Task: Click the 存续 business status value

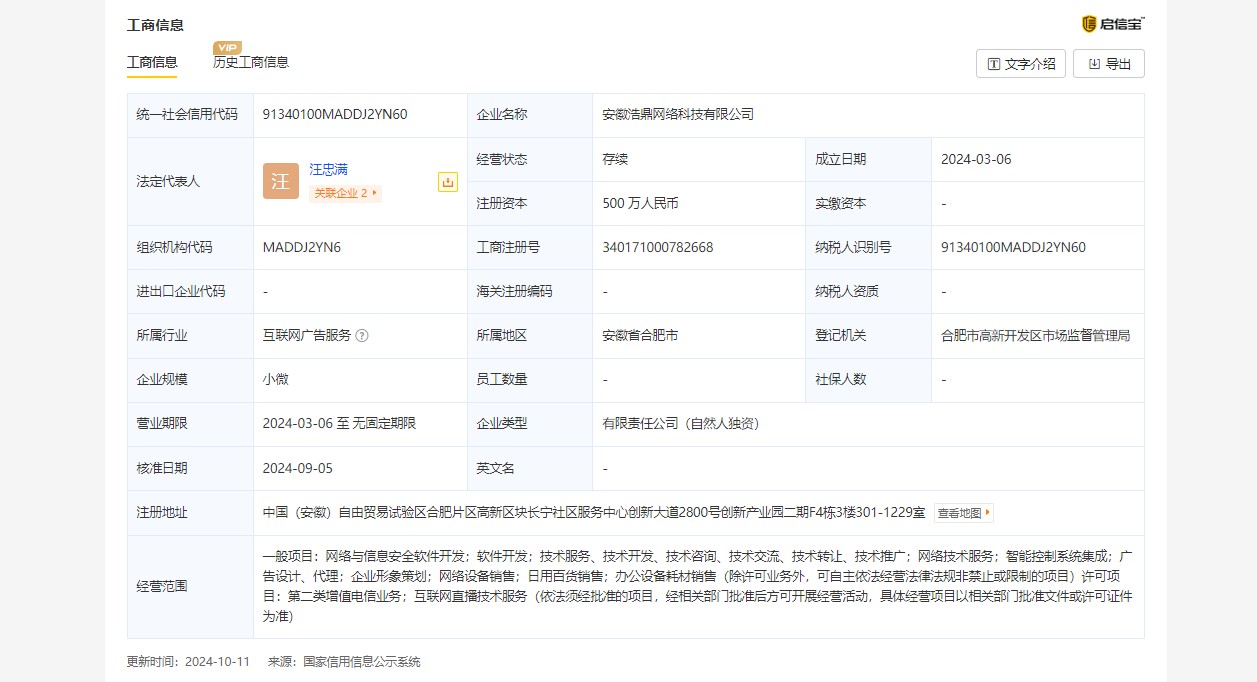Action: [615, 159]
